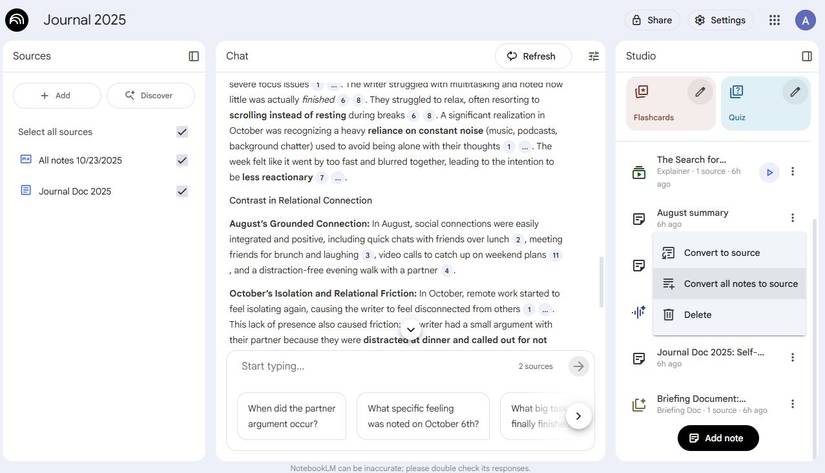Uncheck All notes 10/23/2025 source
Image resolution: width=825 pixels, height=473 pixels.
tap(182, 160)
